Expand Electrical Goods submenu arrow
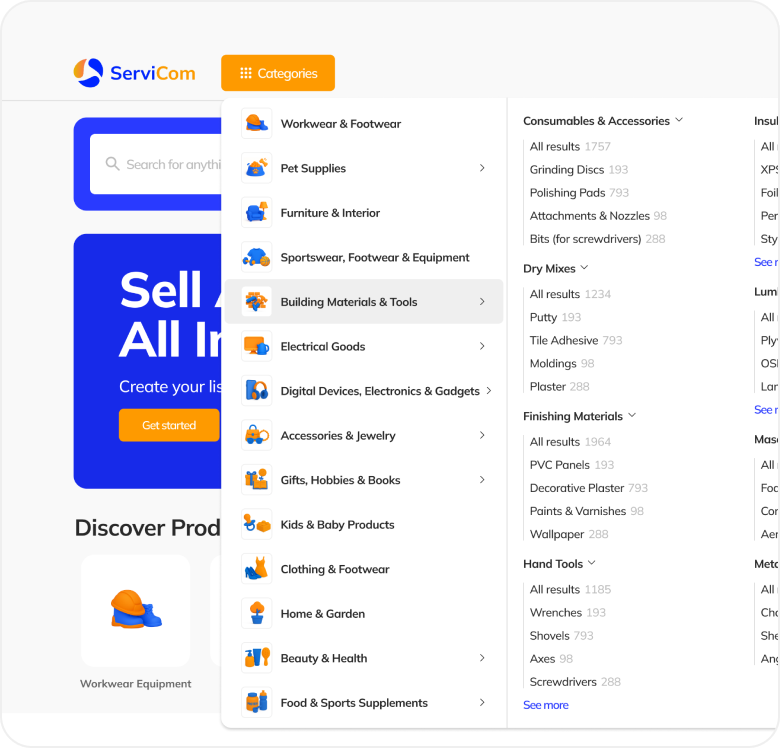Screen dimensions: 780x748 tap(482, 346)
